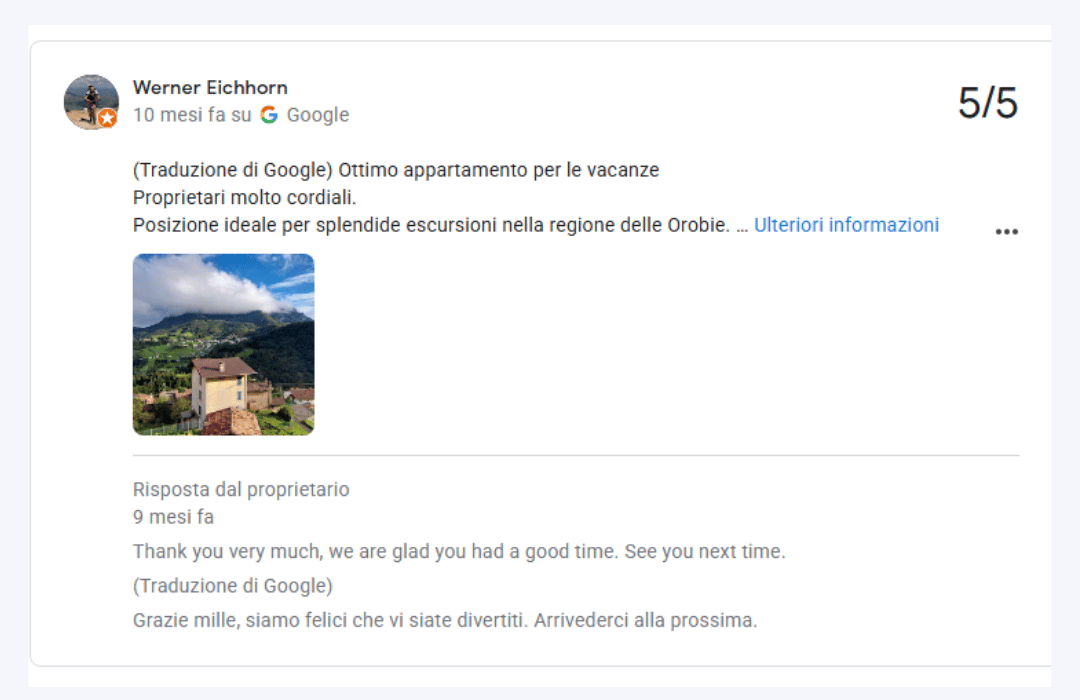Open the mountain house review photo
Screen dimensions: 1080x700
point(223,344)
